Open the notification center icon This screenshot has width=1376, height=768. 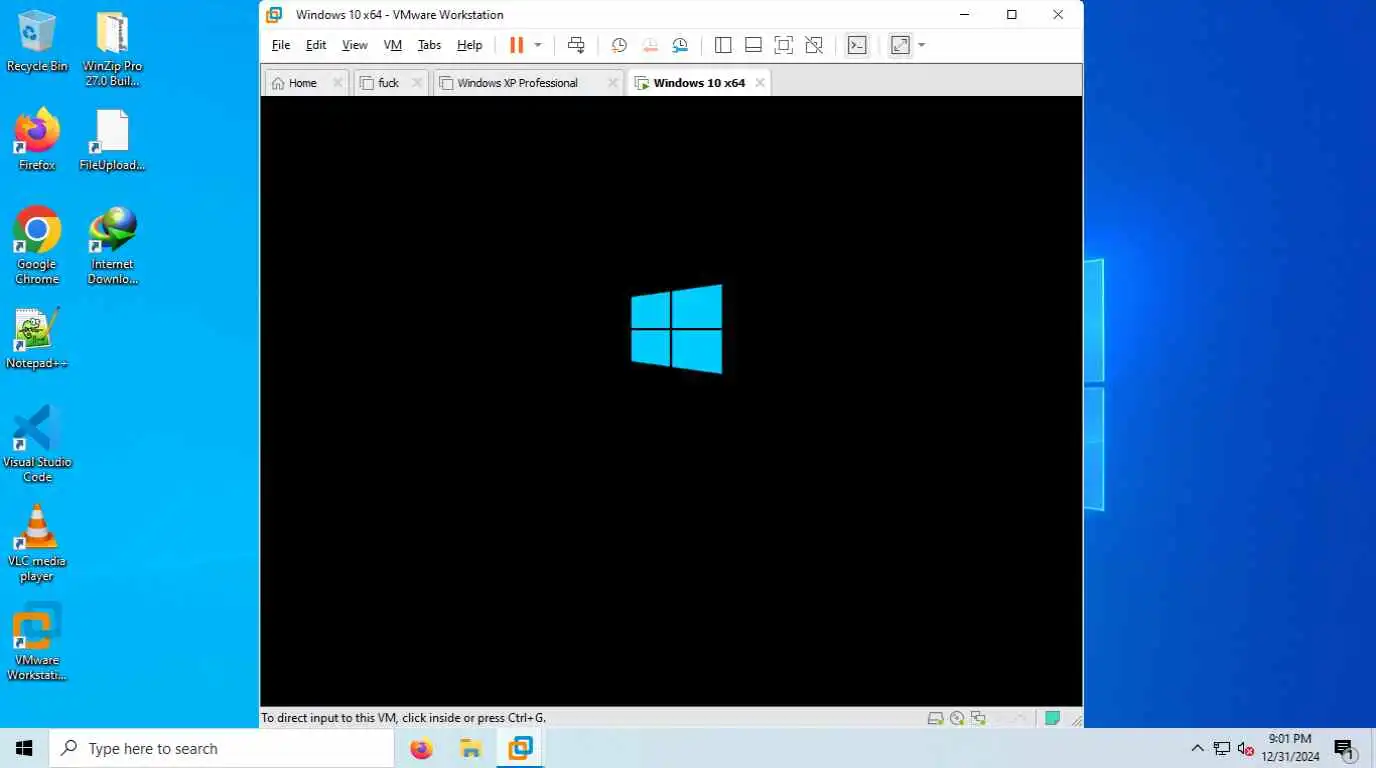click(x=1344, y=748)
